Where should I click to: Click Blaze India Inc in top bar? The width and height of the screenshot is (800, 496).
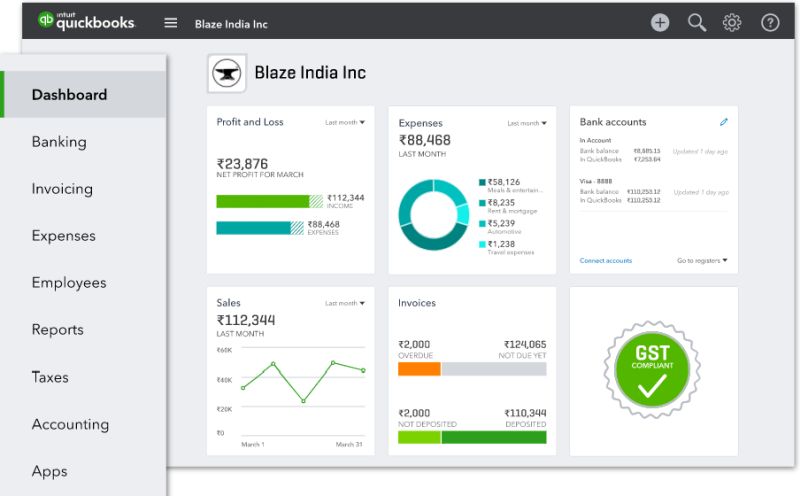click(x=231, y=24)
